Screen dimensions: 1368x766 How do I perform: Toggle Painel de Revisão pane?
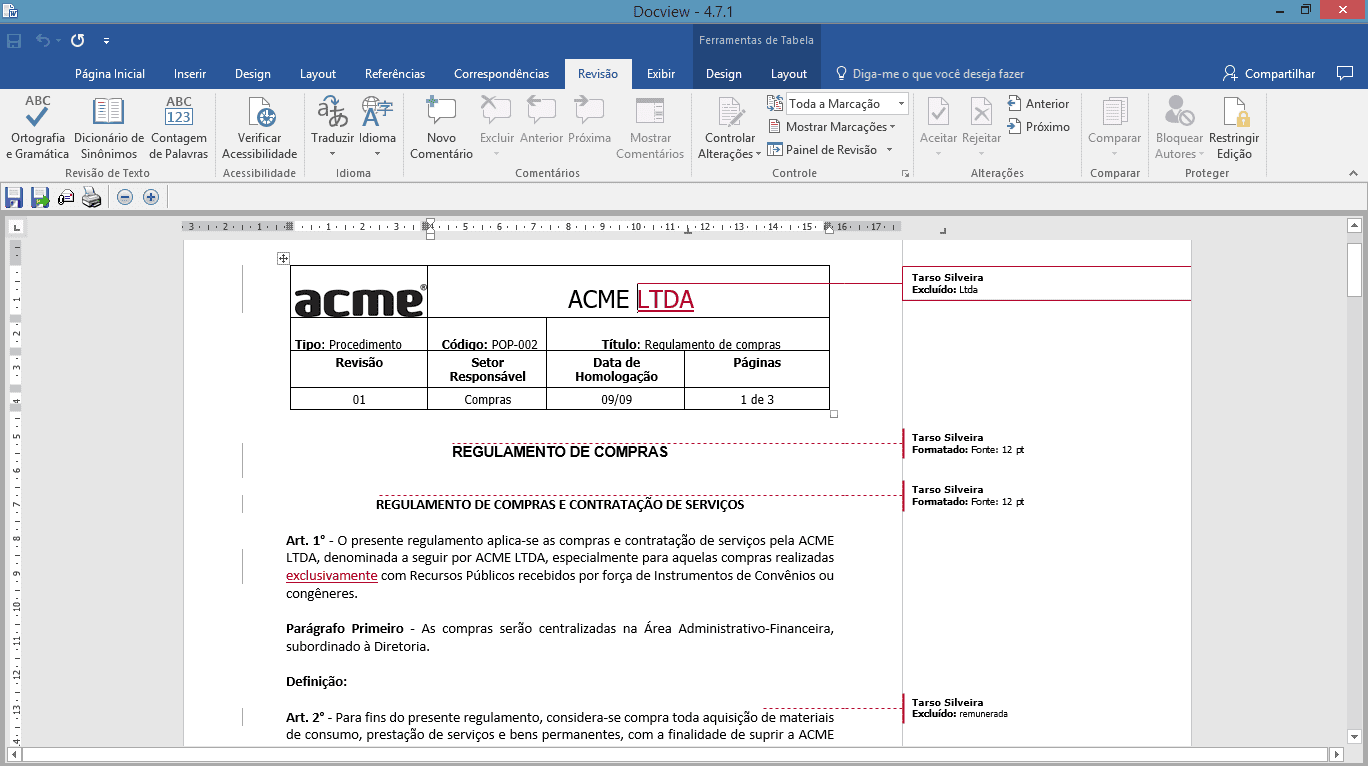coord(830,150)
